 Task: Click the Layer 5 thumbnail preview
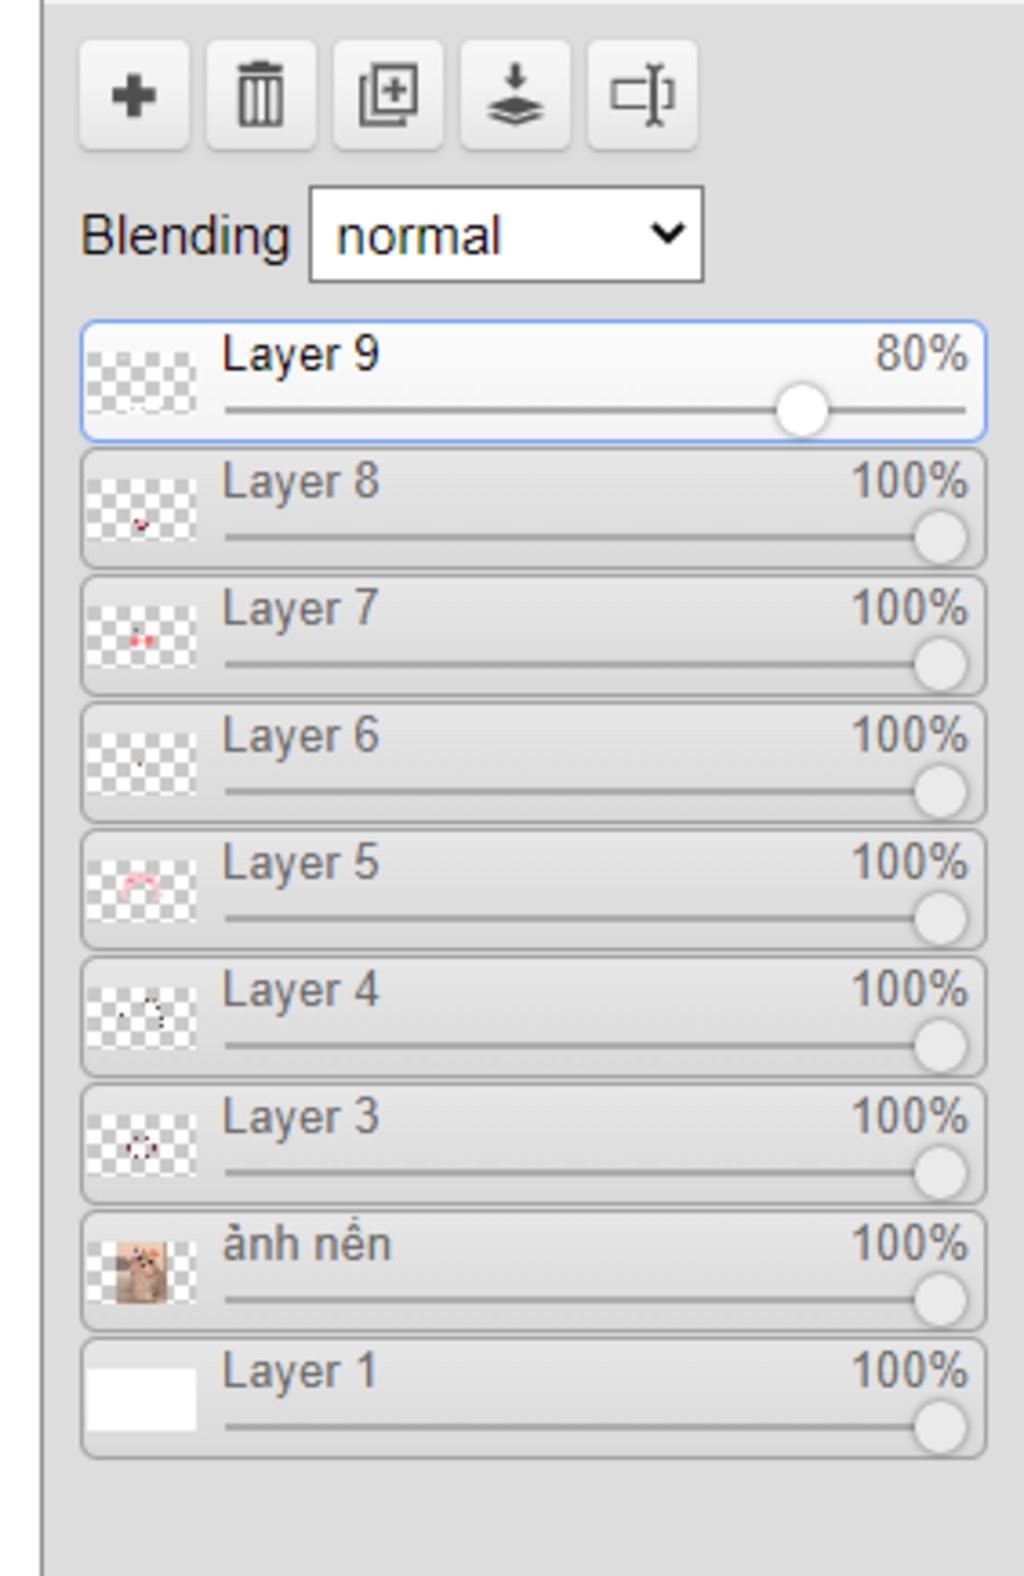pyautogui.click(x=141, y=891)
